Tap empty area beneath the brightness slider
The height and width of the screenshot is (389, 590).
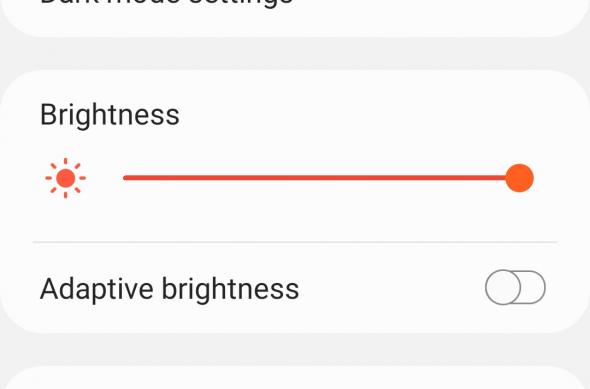point(295,218)
